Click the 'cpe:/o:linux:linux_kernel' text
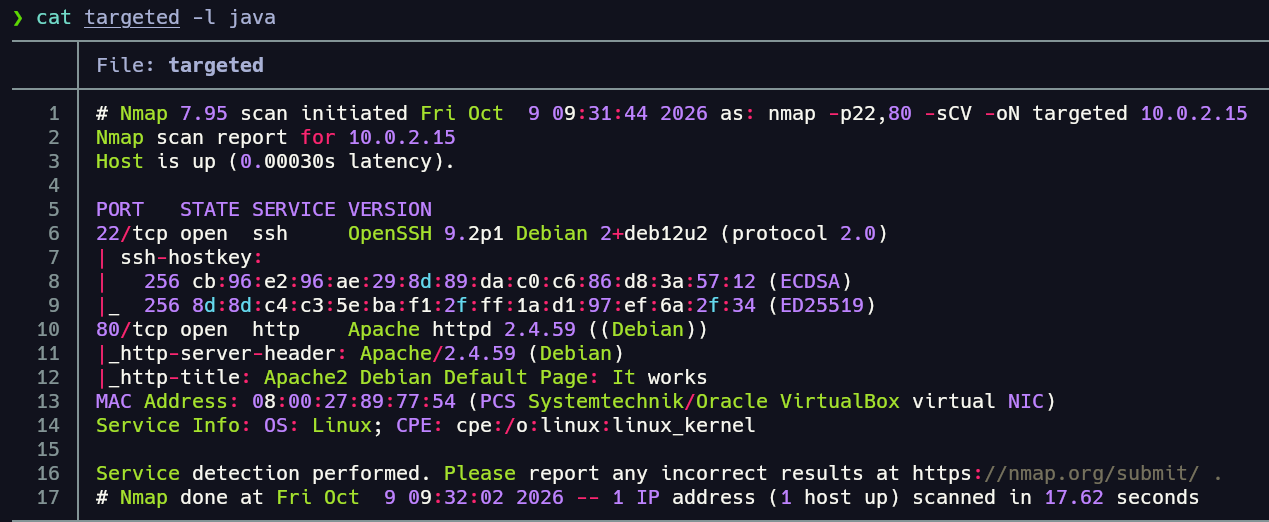Image resolution: width=1269 pixels, height=522 pixels. (606, 425)
